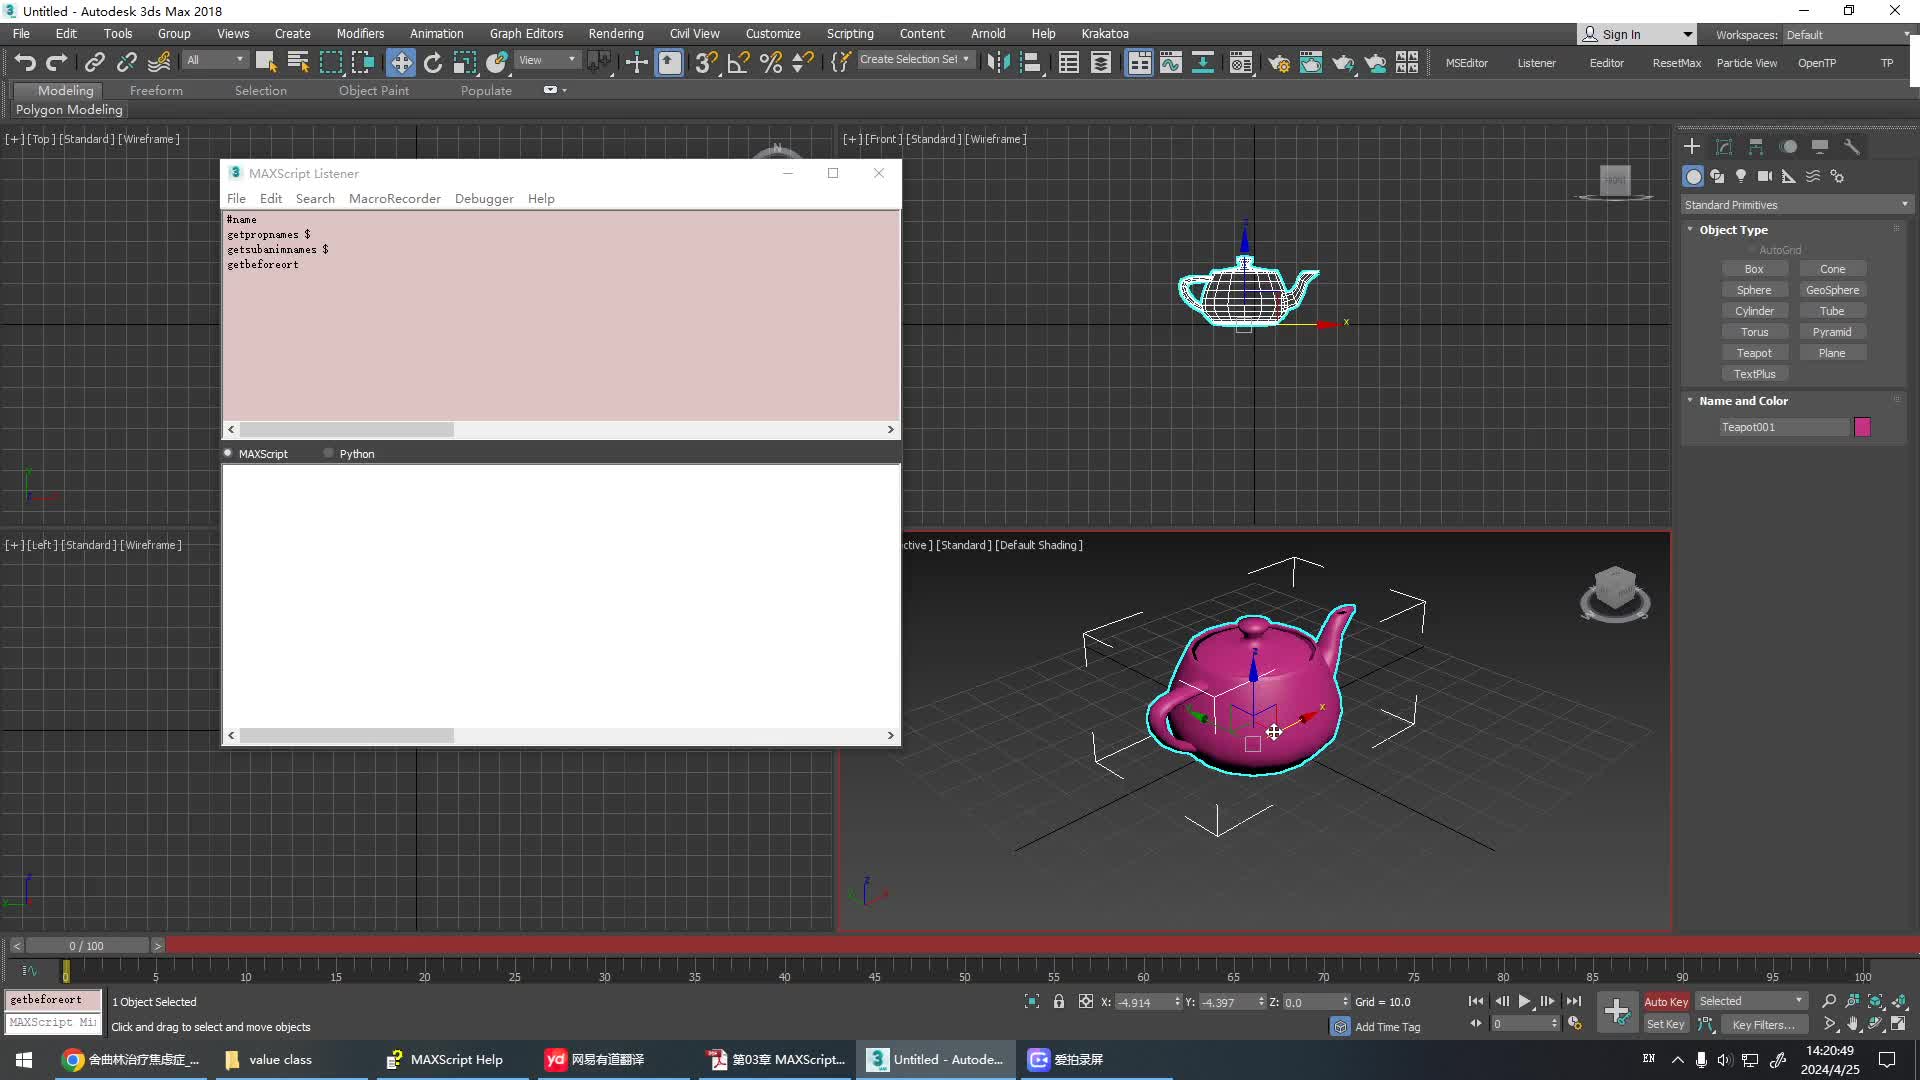Screen dimensions: 1920x1080
Task: Open Modifiers menu in menu bar
Action: pos(360,33)
